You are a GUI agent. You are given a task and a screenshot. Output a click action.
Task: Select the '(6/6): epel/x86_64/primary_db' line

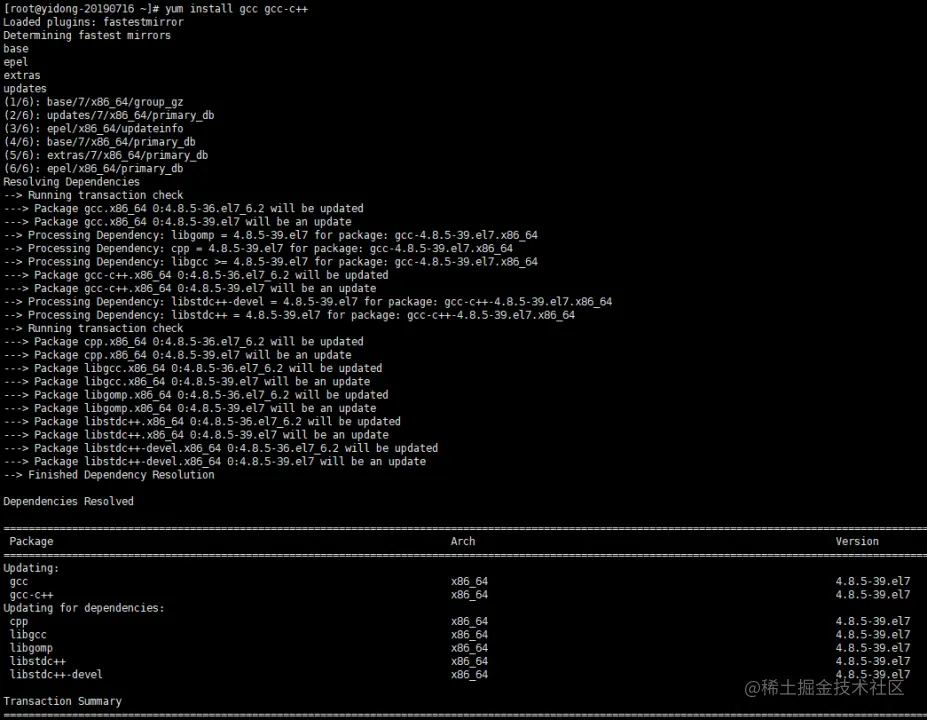pos(93,168)
